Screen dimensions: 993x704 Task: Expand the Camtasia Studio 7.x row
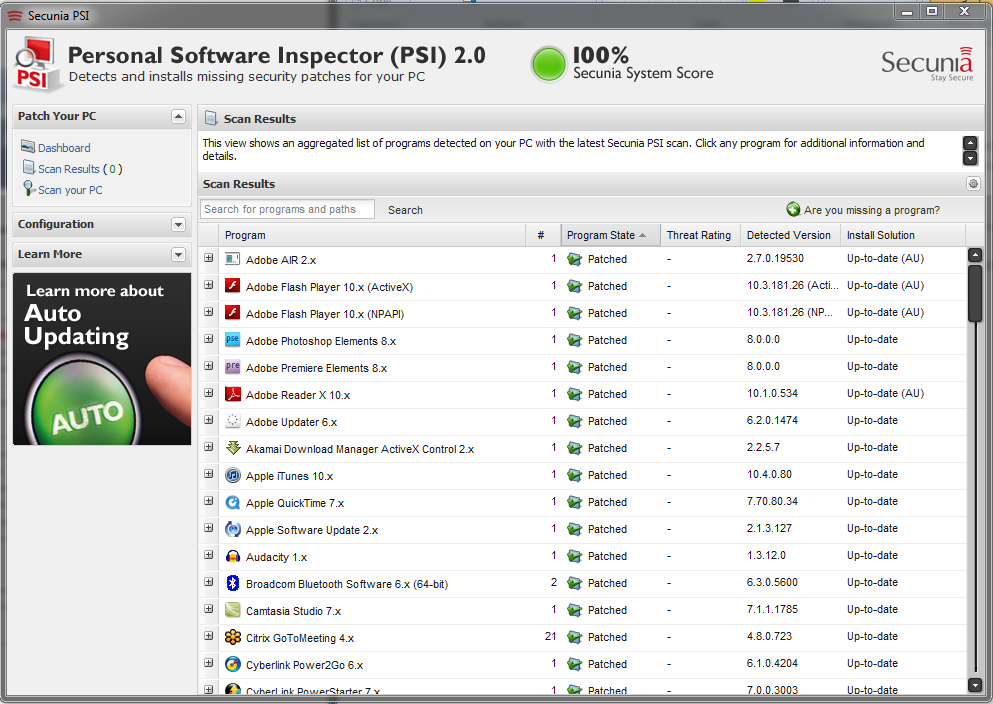click(x=209, y=610)
